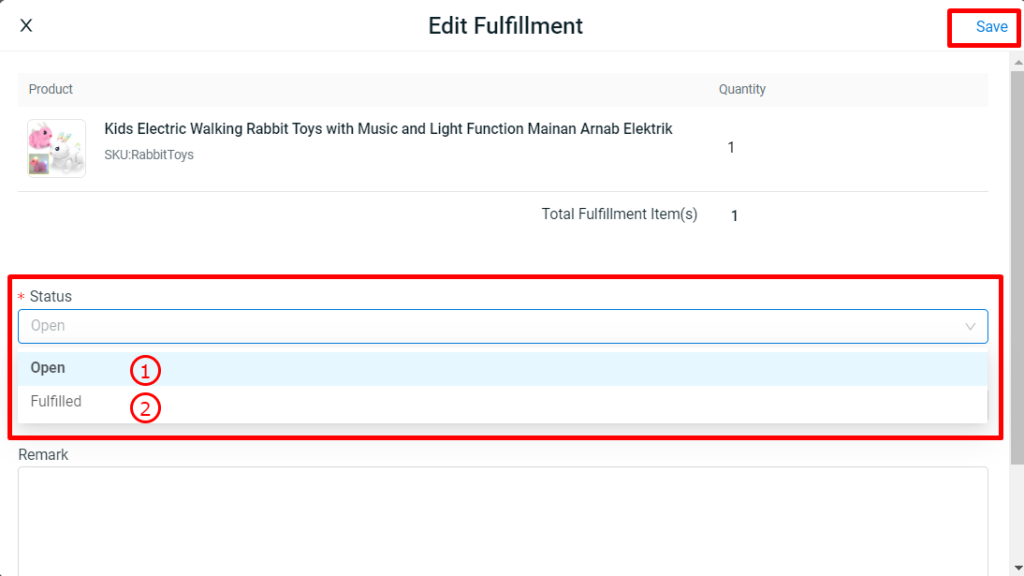The height and width of the screenshot is (576, 1024).
Task: Click the Remark field label
Action: coord(43,455)
